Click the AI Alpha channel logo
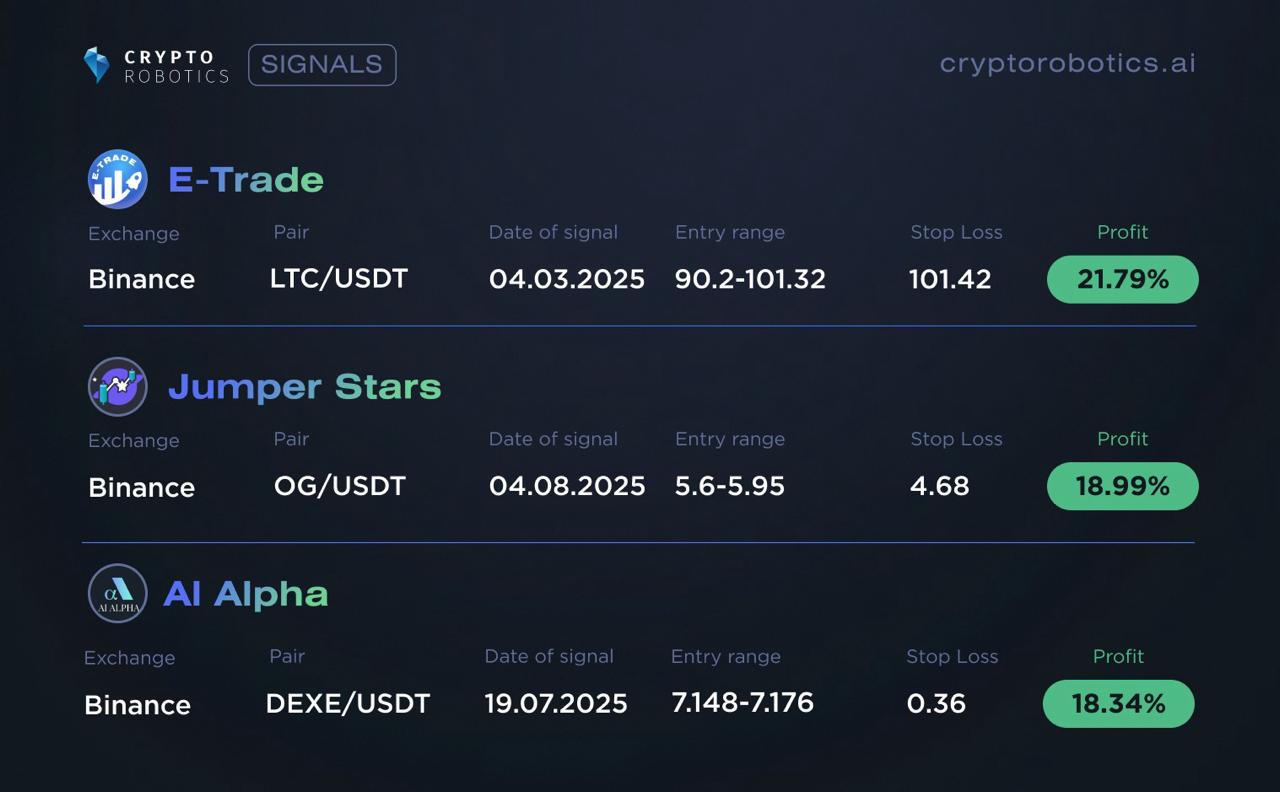This screenshot has width=1280, height=792. click(118, 593)
